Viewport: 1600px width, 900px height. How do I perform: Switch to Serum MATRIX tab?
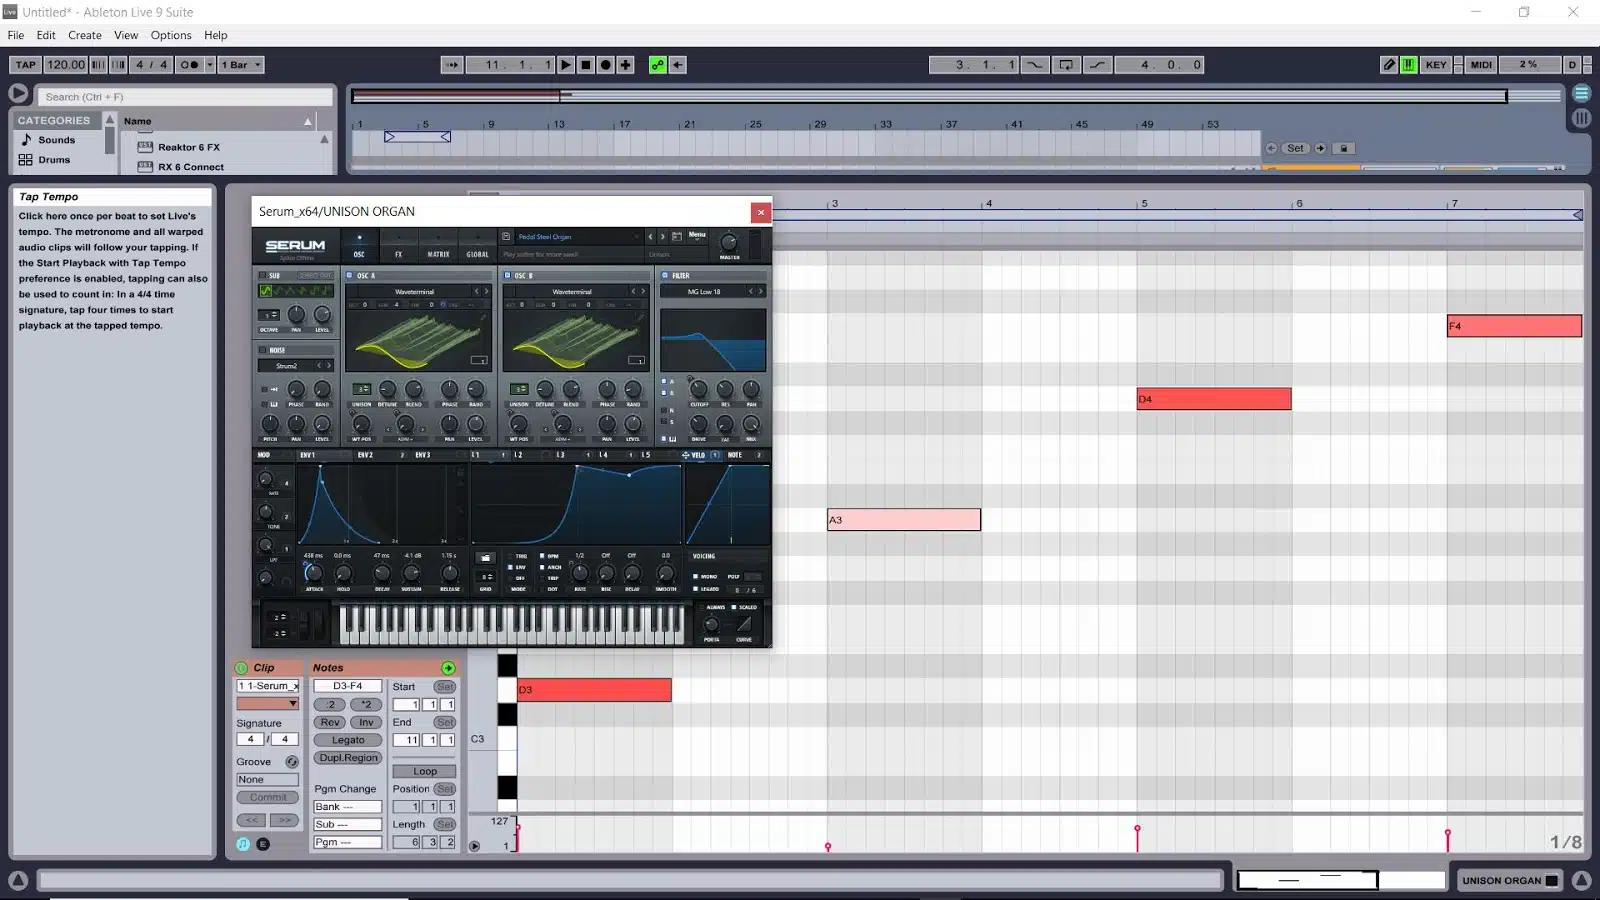(438, 254)
